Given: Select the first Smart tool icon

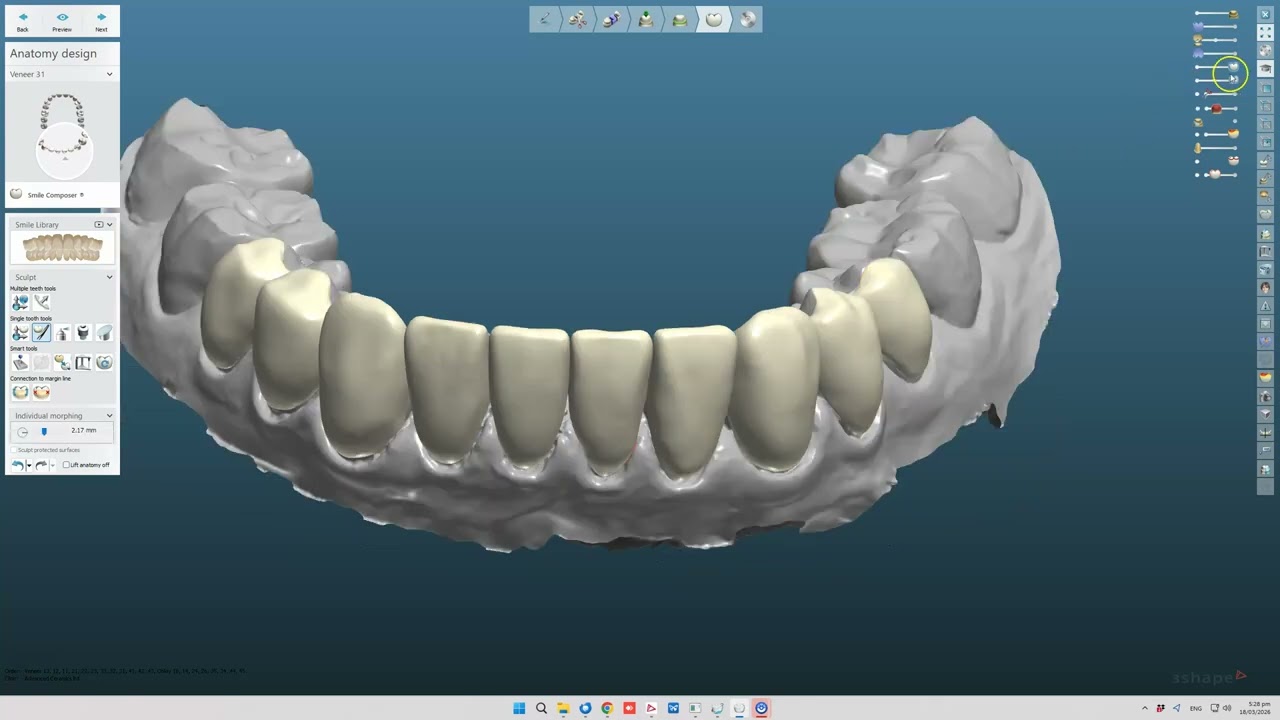Looking at the screenshot, I should pos(20,363).
